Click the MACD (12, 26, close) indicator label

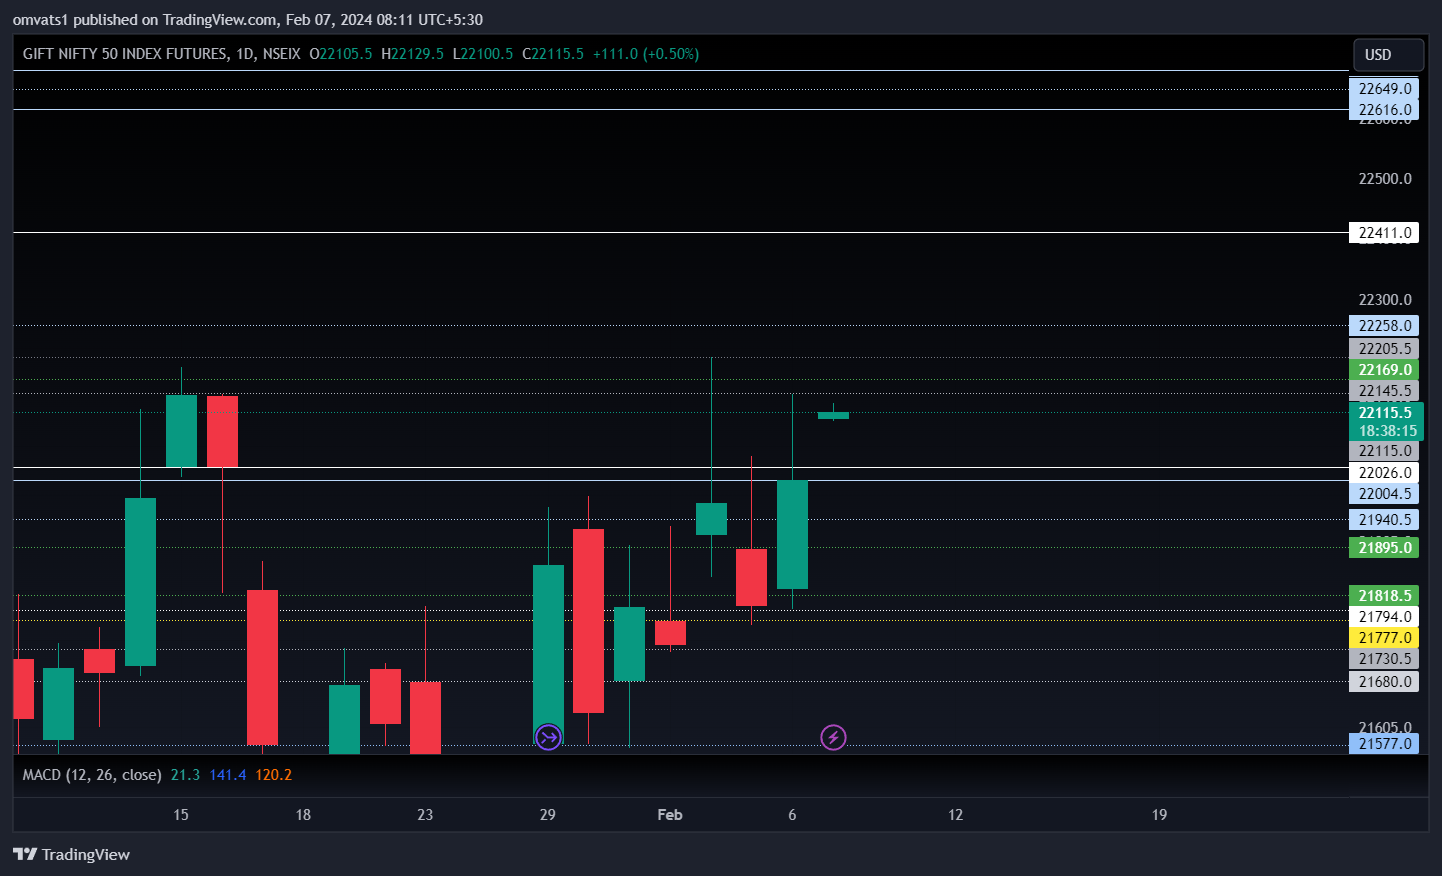[x=92, y=775]
